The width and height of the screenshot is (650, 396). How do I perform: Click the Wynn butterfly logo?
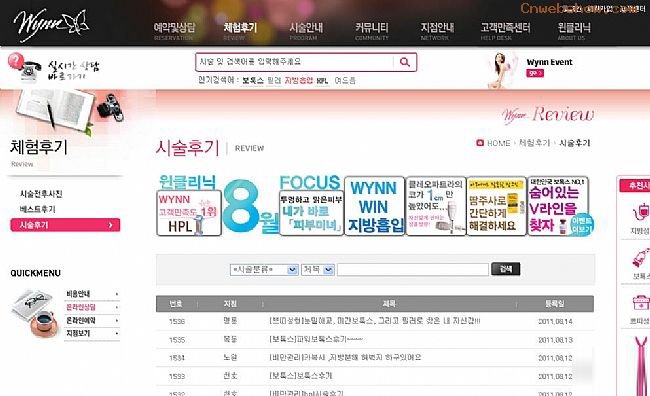(51, 24)
